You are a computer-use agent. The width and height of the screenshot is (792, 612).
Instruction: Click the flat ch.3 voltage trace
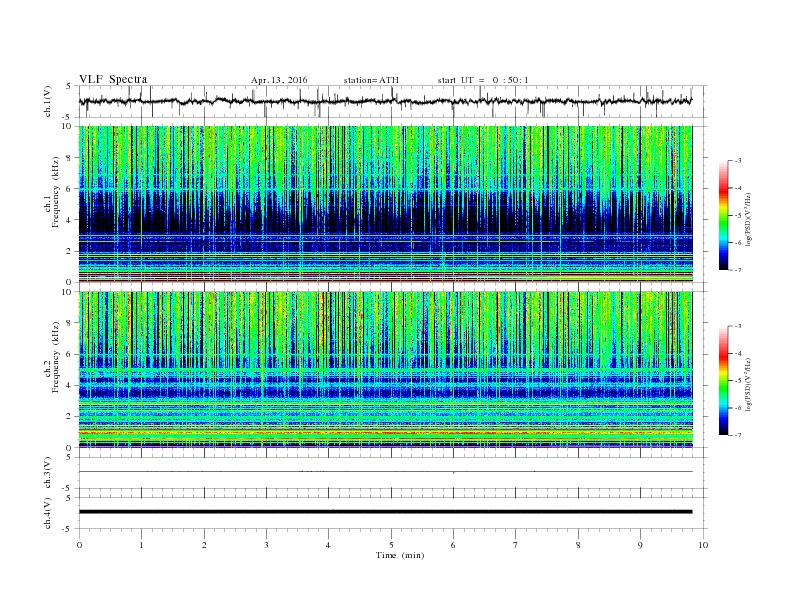point(385,472)
